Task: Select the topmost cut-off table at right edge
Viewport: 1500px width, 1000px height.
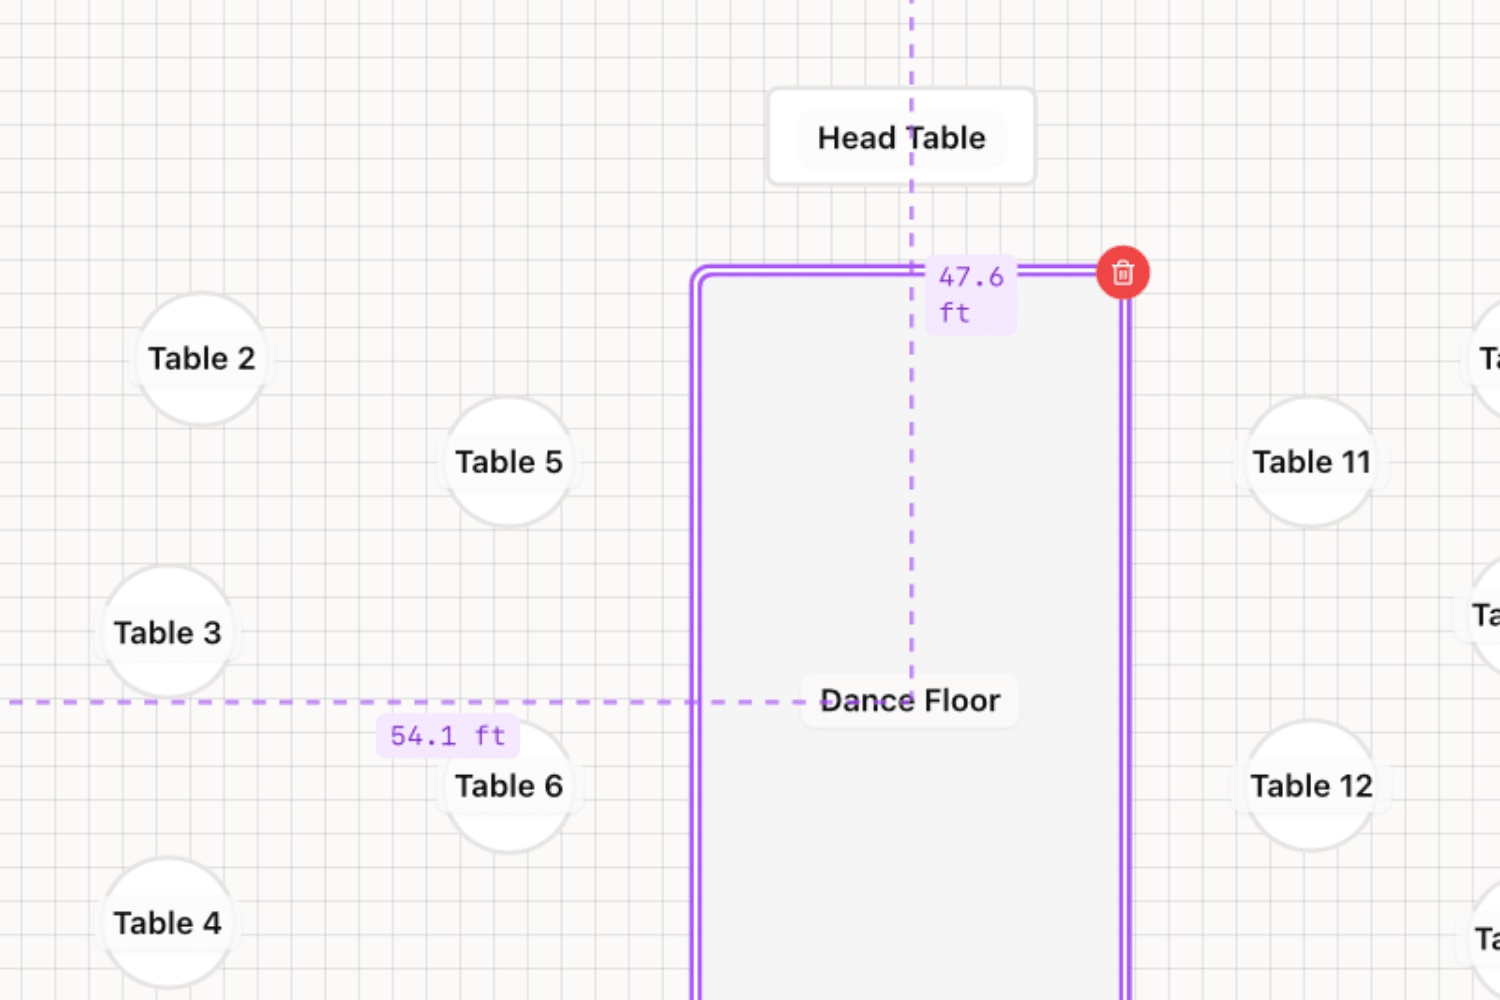Action: (x=1488, y=358)
